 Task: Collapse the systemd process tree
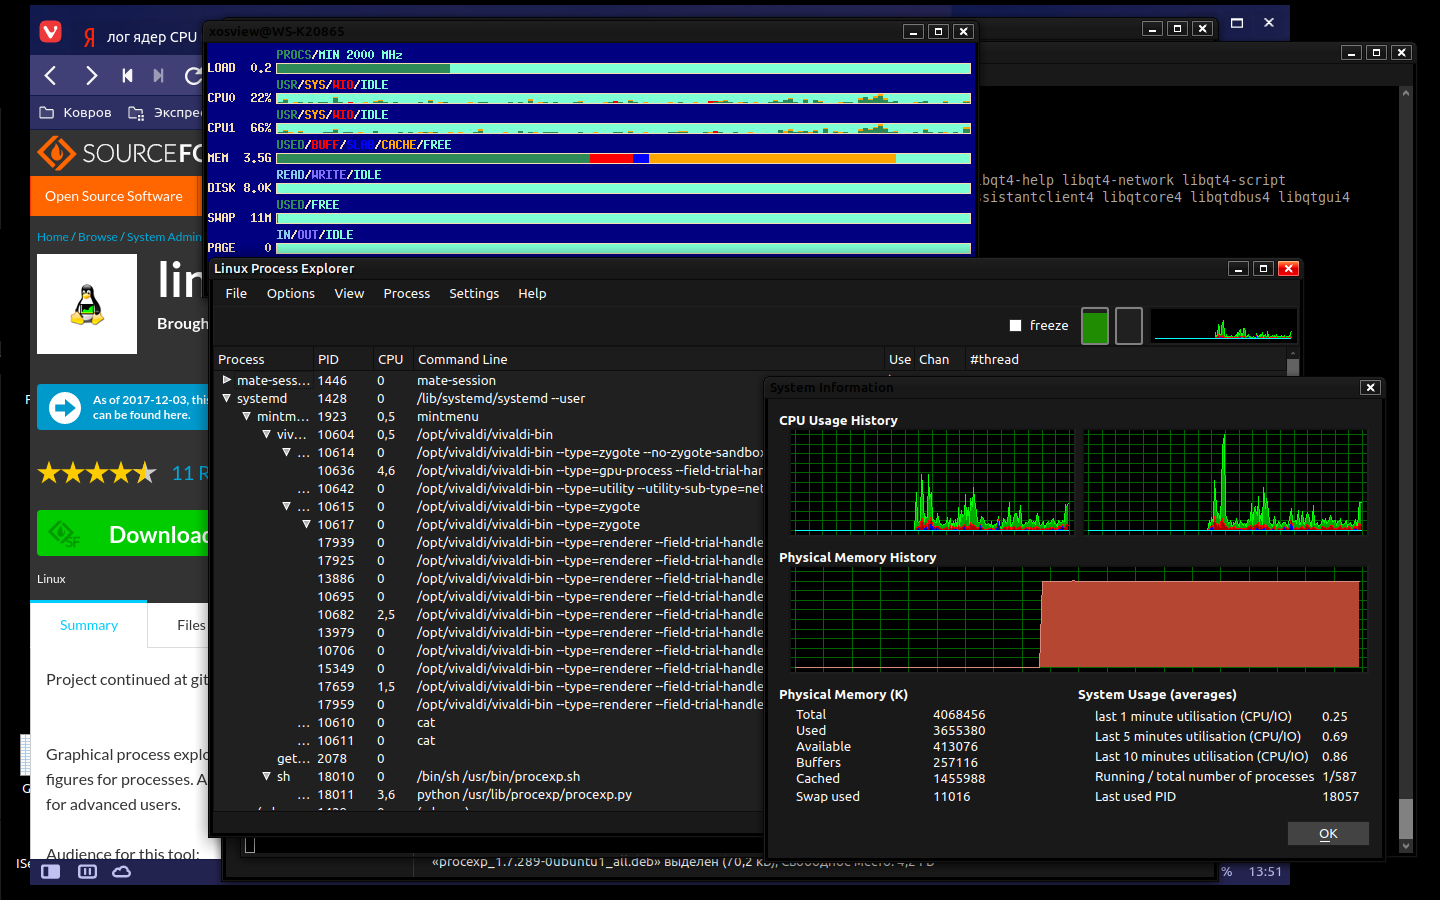click(x=227, y=398)
